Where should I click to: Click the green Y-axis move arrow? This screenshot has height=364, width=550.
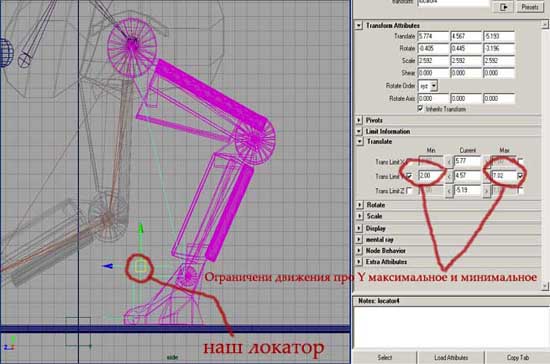pyautogui.click(x=141, y=229)
